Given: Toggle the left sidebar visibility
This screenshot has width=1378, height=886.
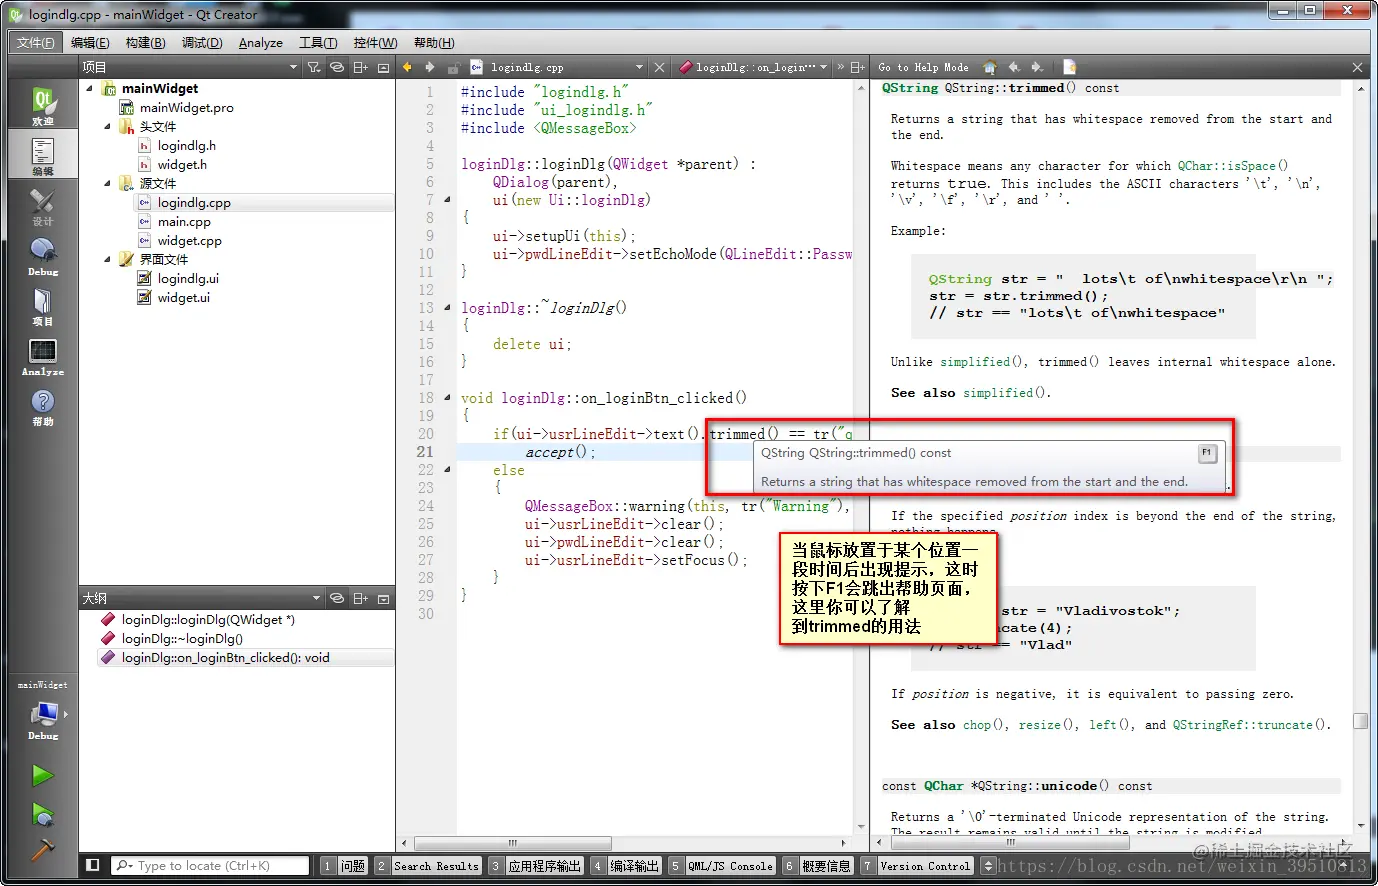Looking at the screenshot, I should click(x=93, y=865).
